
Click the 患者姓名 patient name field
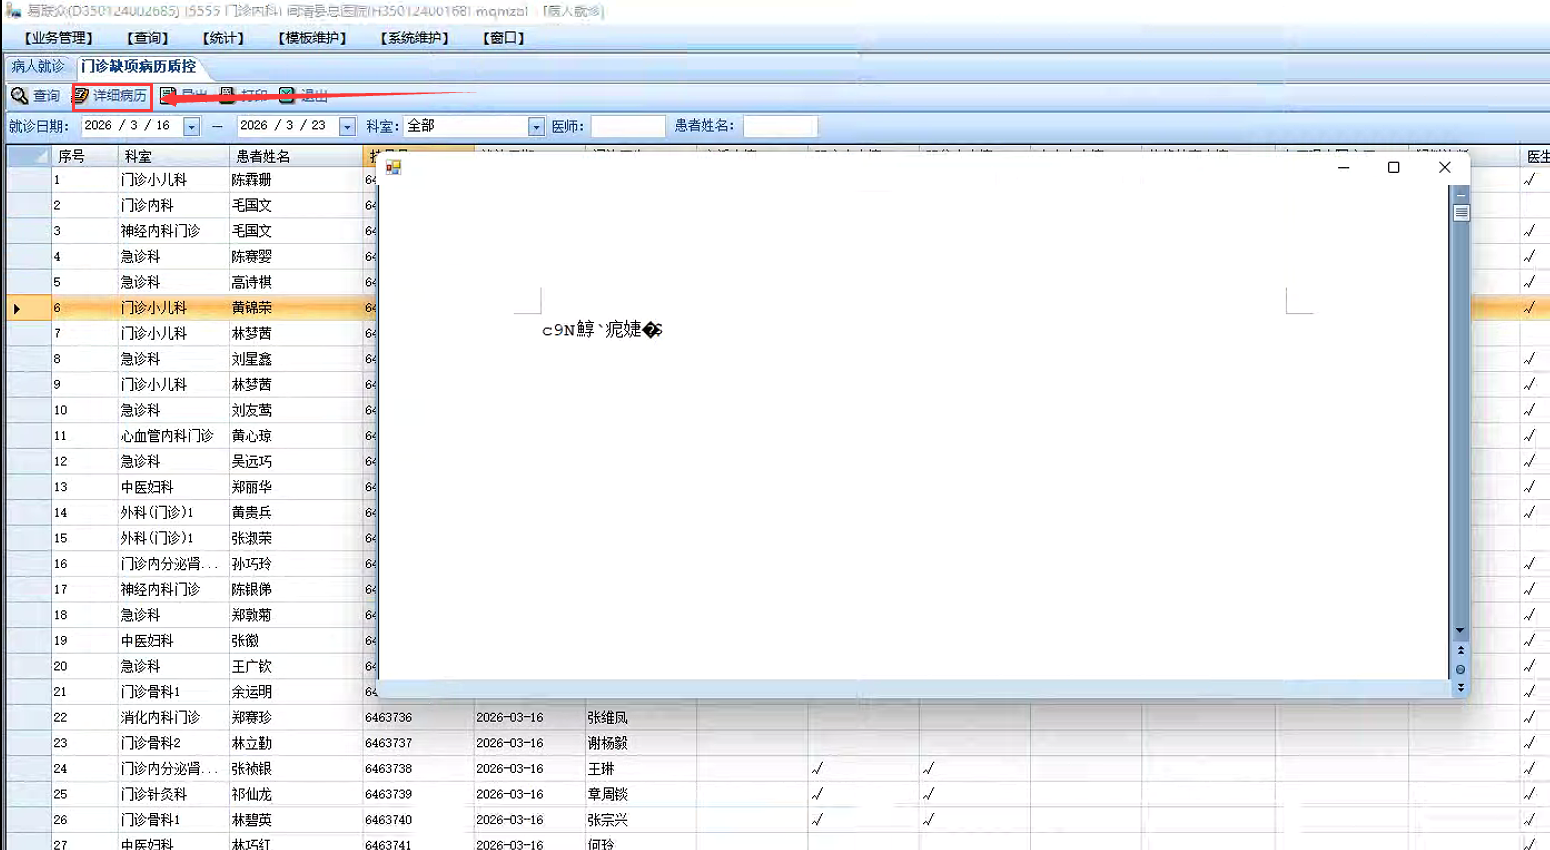[x=780, y=127]
